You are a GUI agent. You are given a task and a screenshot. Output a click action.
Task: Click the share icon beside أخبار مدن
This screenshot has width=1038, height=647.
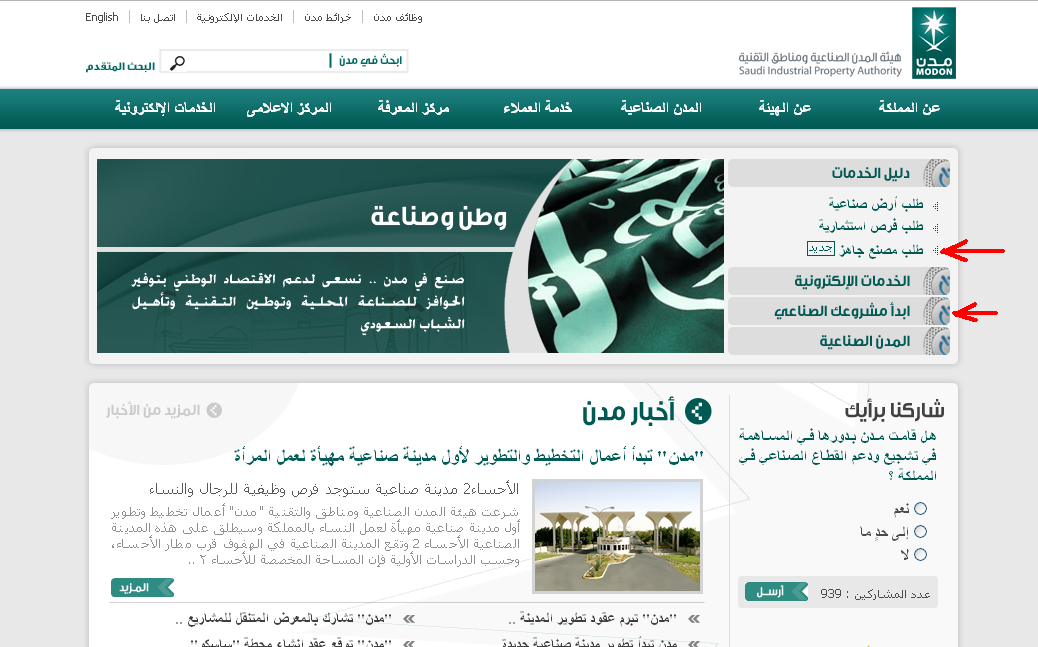pyautogui.click(x=698, y=411)
